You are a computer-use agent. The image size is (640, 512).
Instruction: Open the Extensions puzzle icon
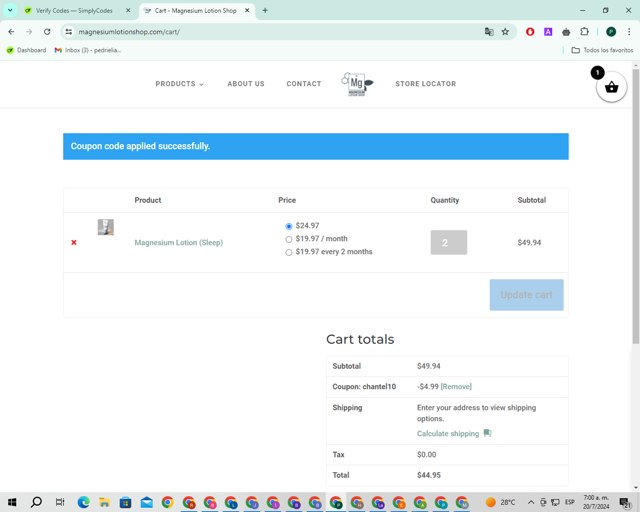coord(584,32)
